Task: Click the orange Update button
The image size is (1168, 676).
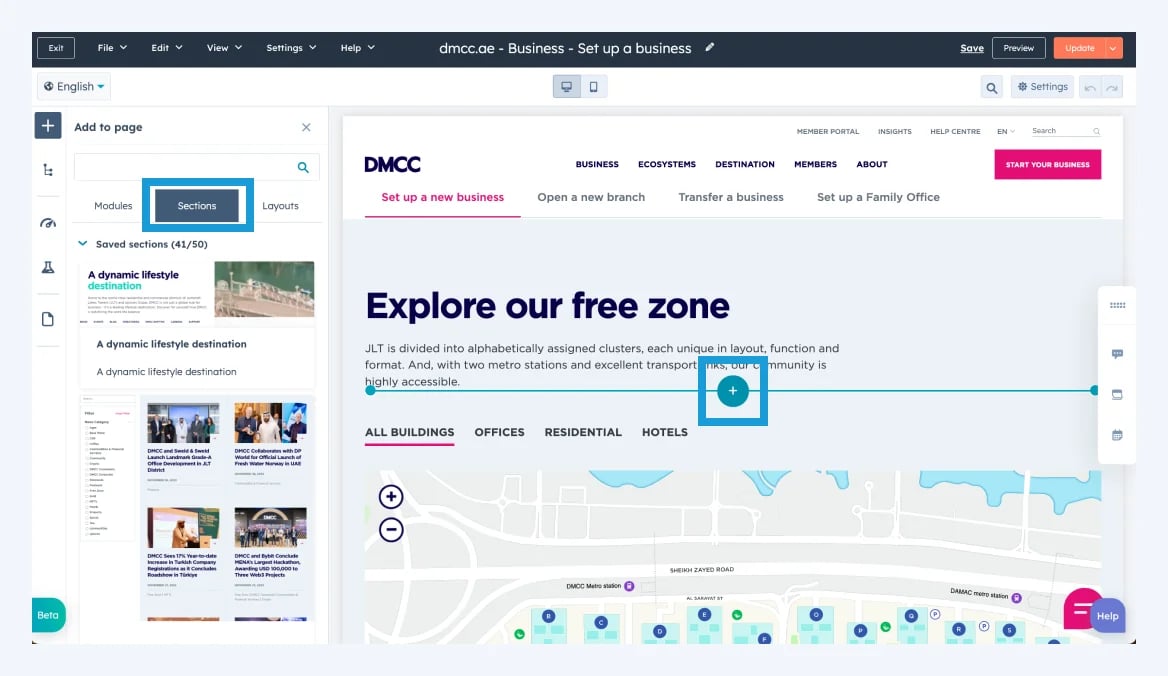Action: (x=1079, y=48)
